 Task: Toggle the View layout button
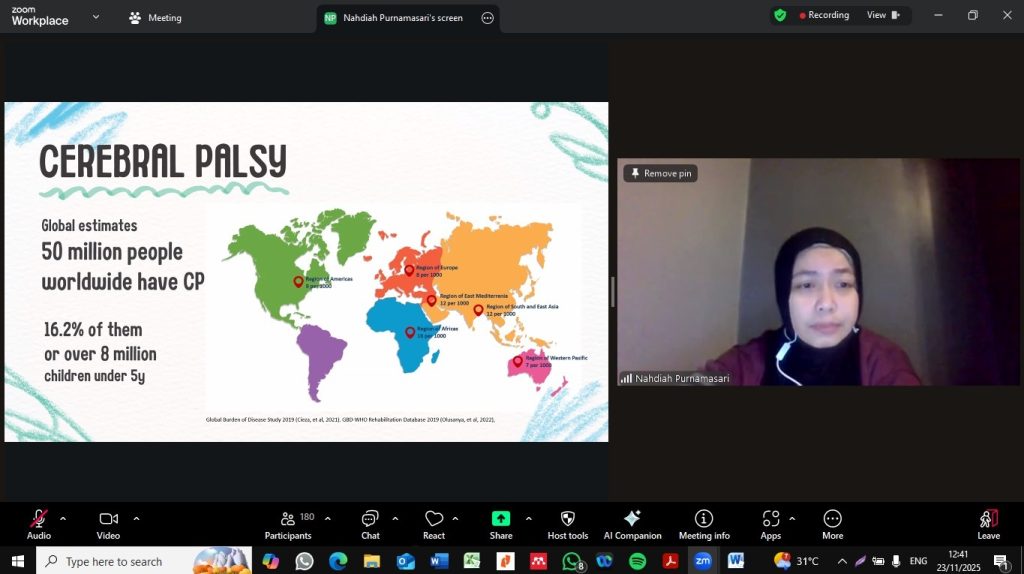[882, 15]
